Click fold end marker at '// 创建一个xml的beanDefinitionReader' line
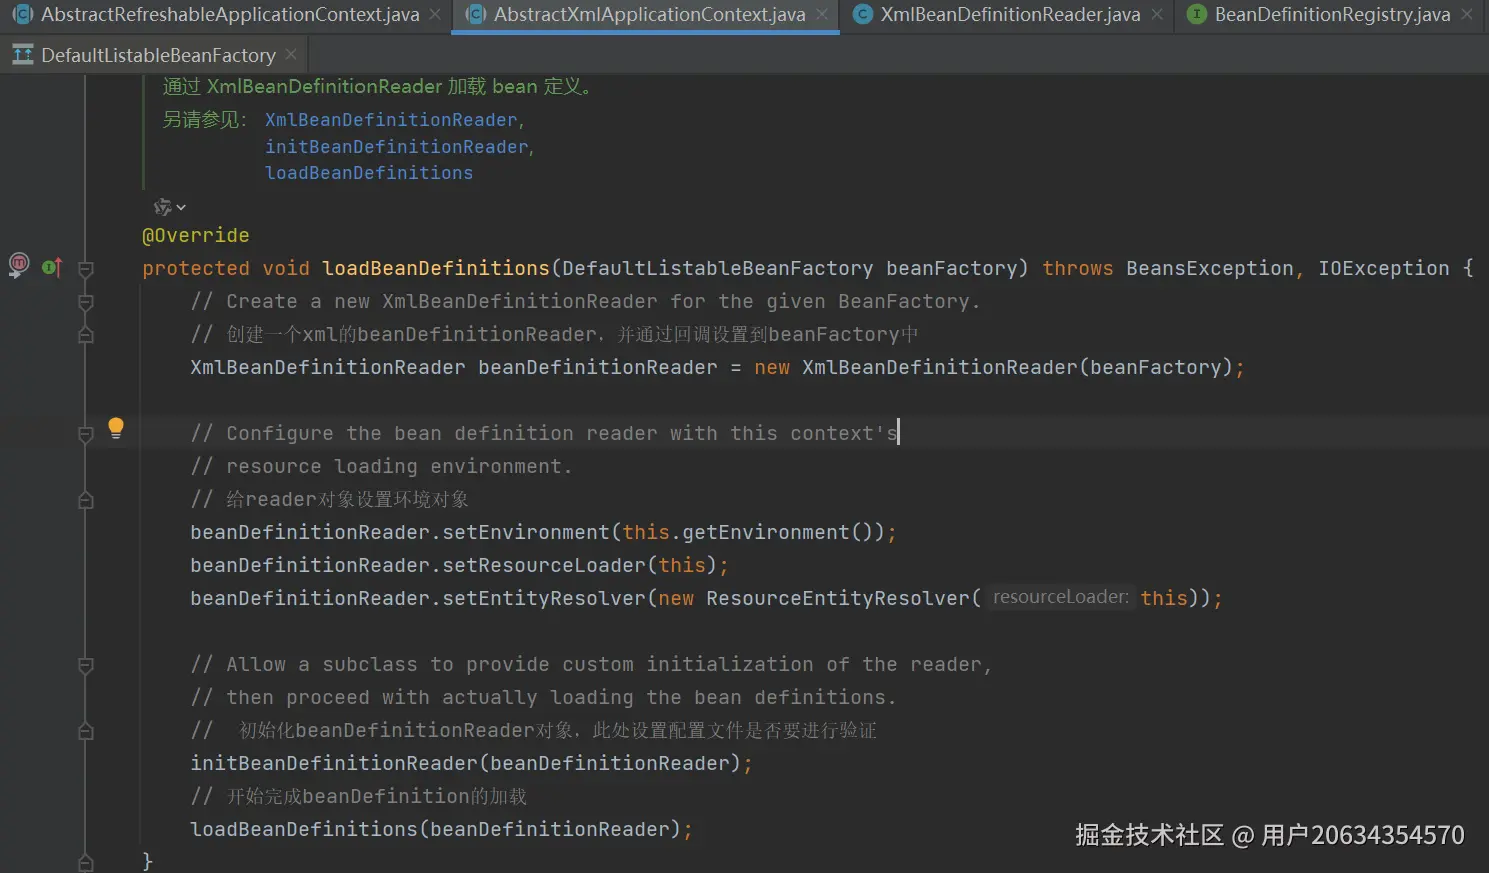Image resolution: width=1489 pixels, height=873 pixels. (x=86, y=335)
